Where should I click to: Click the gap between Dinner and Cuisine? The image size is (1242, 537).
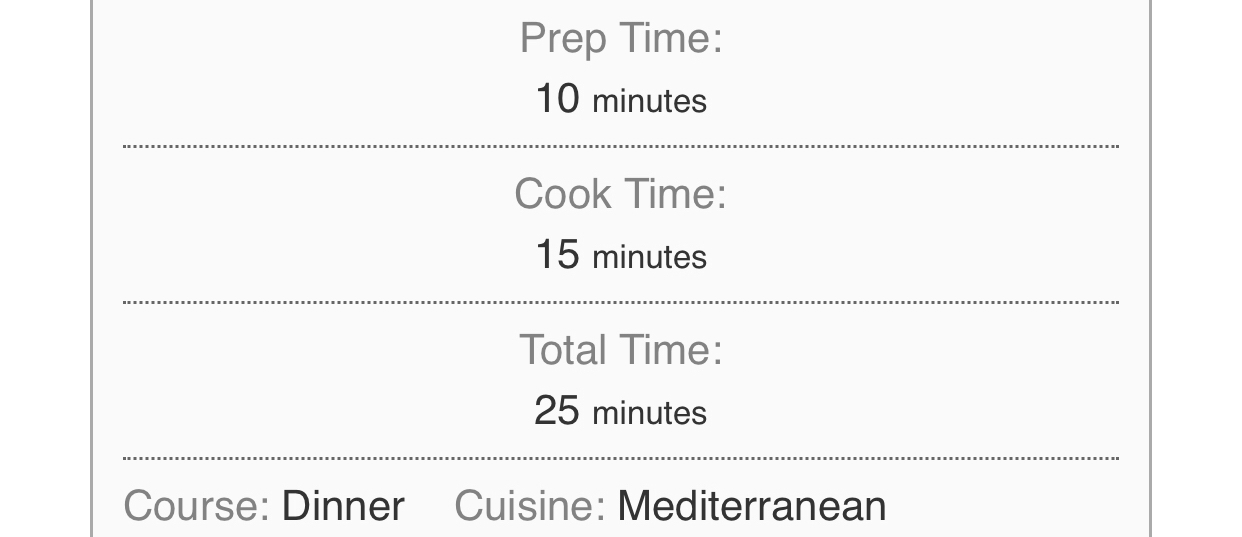click(x=429, y=506)
